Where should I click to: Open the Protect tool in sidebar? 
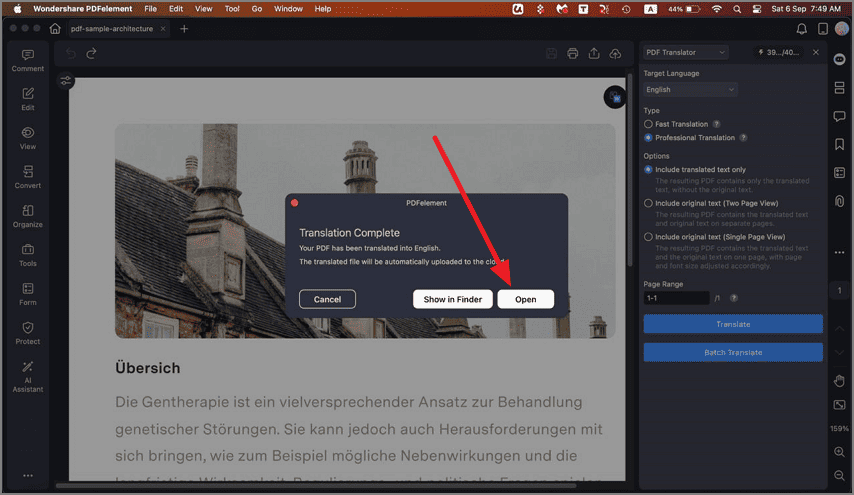tap(28, 333)
